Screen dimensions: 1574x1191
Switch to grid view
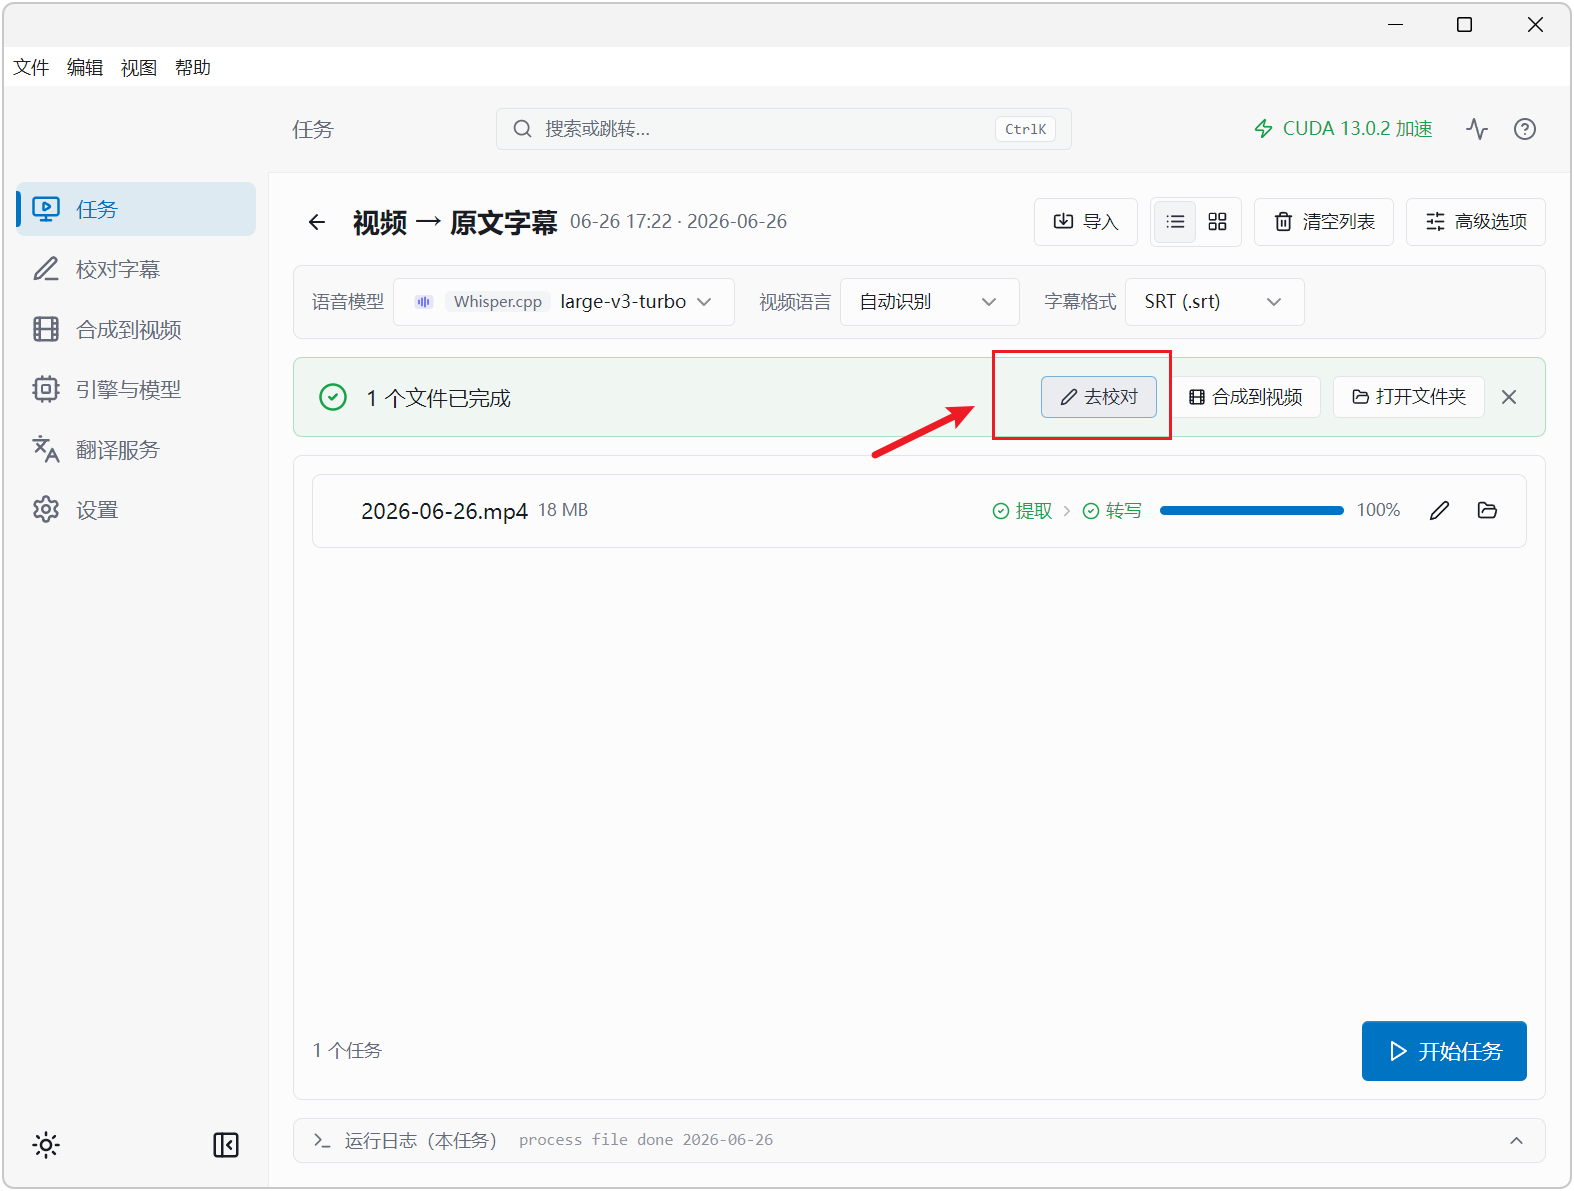[1217, 222]
